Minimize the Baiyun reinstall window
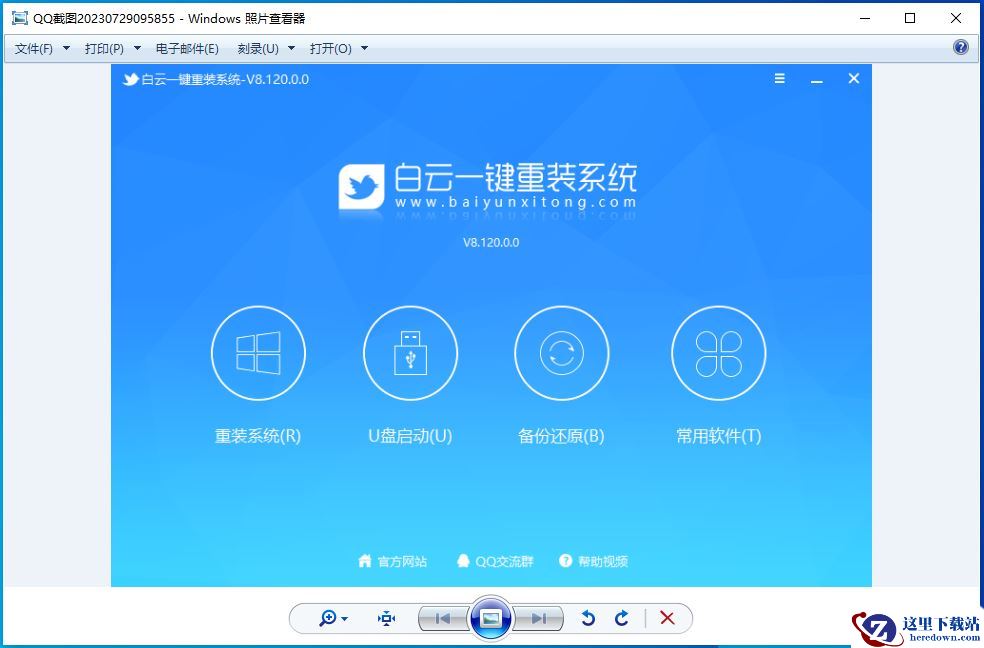 coord(816,80)
